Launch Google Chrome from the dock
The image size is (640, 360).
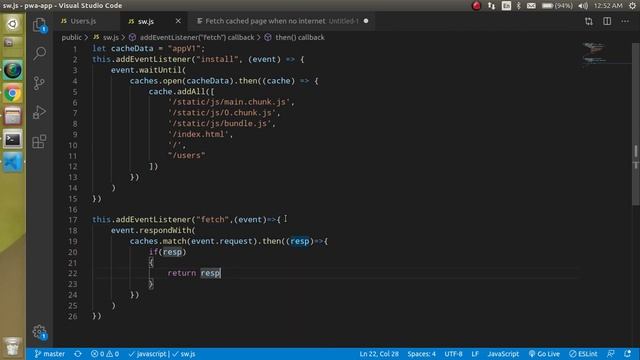tap(12, 94)
